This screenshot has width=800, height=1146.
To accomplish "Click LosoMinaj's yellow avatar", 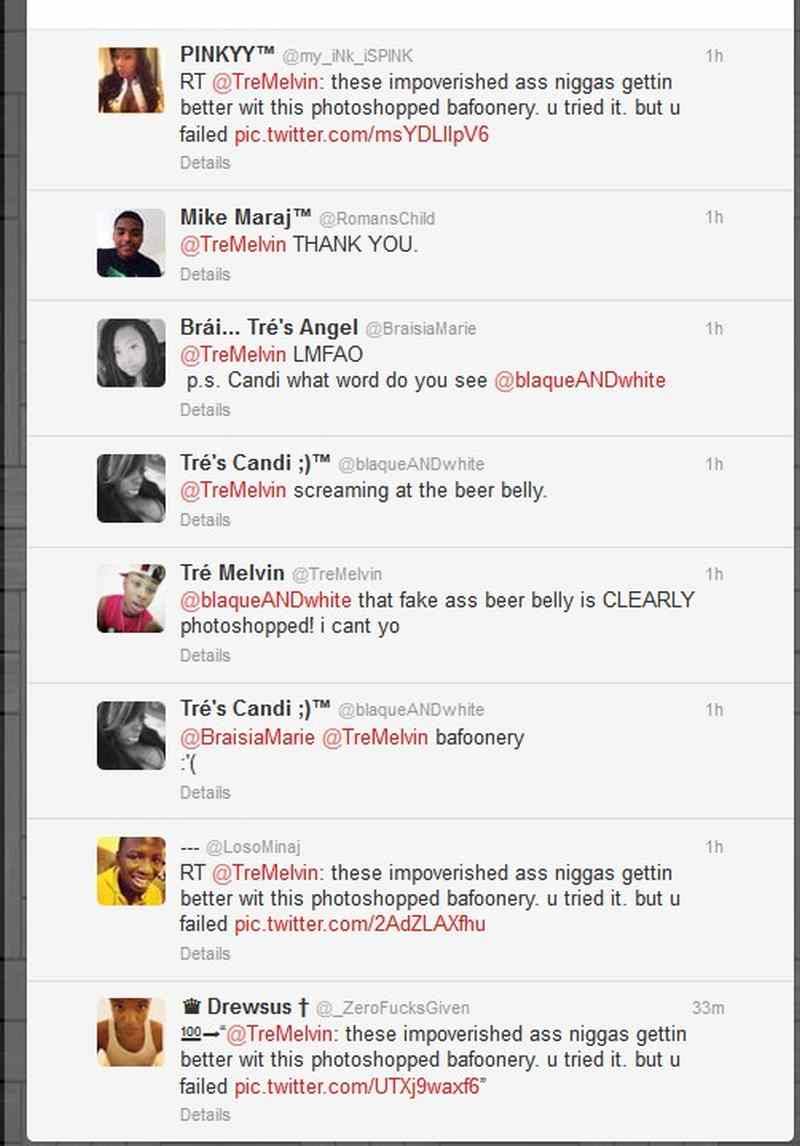I will click(132, 871).
